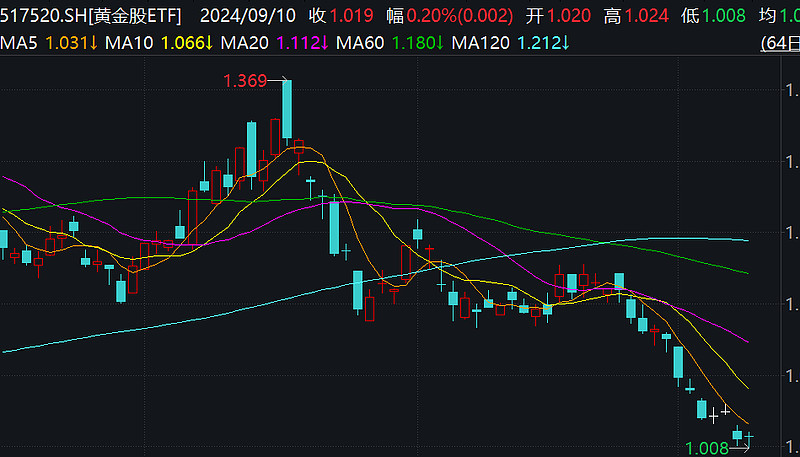Image resolution: width=800 pixels, height=457 pixels.
Task: Select the MA20 1.112 indicator label
Action: pyautogui.click(x=274, y=43)
